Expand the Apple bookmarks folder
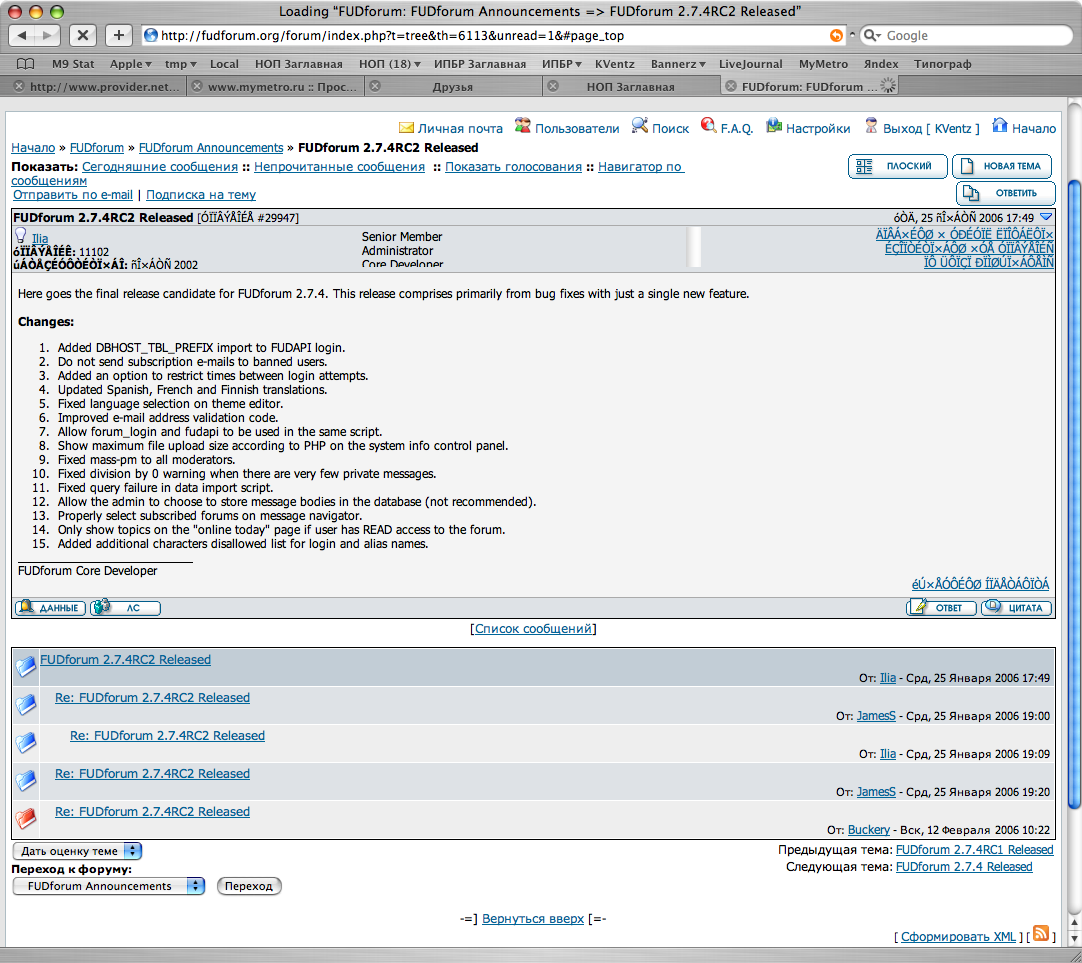The height and width of the screenshot is (963, 1082). coord(130,64)
